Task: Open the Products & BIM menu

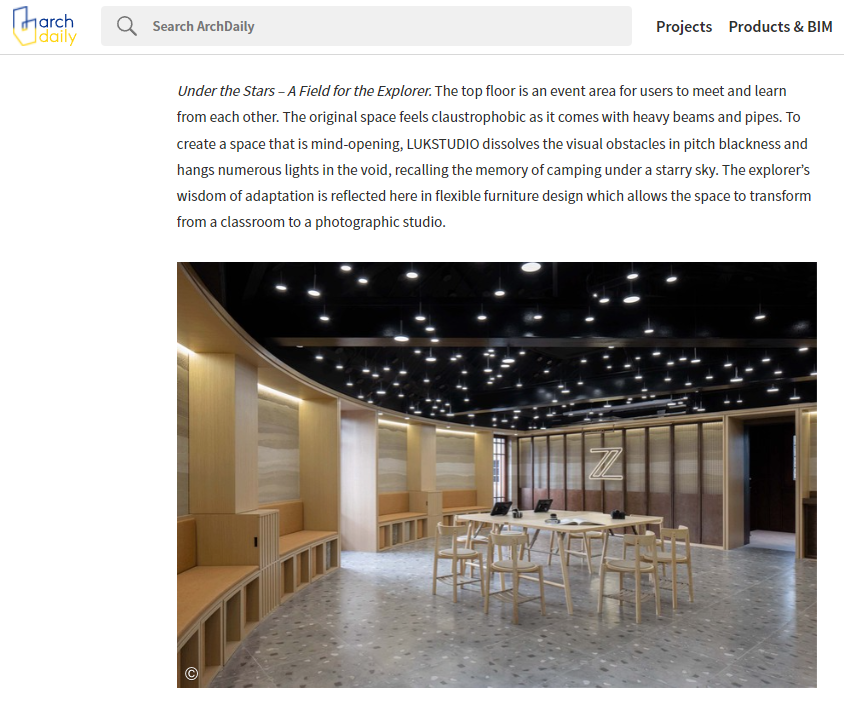Action: pyautogui.click(x=780, y=26)
